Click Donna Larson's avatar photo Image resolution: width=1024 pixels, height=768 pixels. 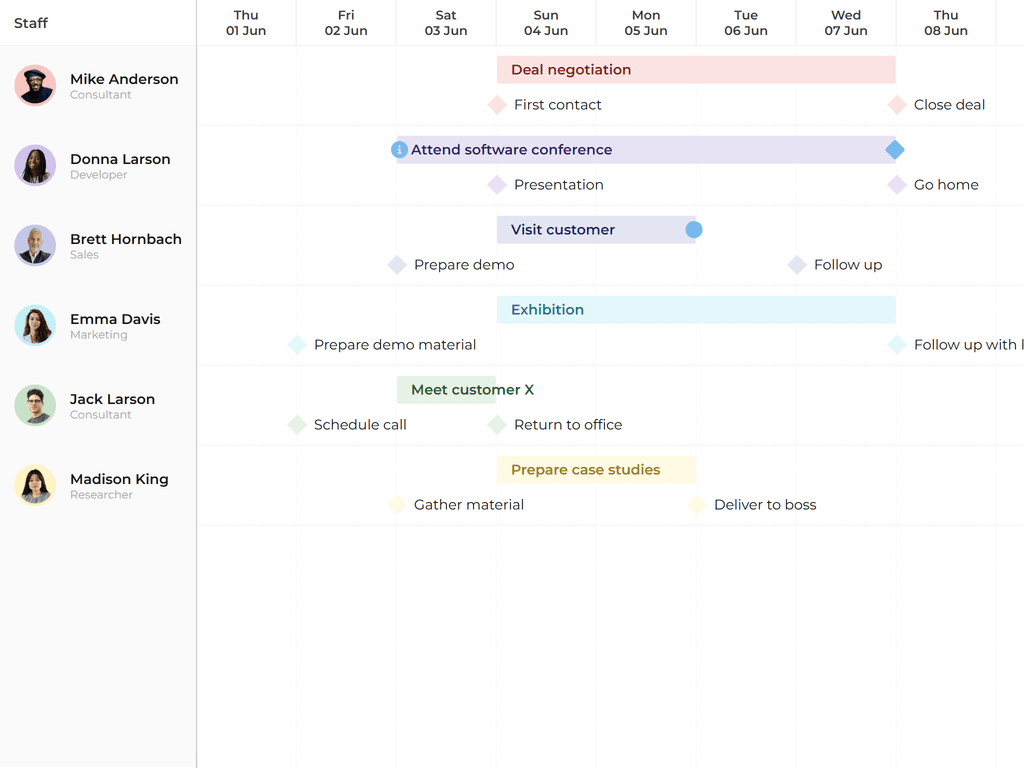point(35,165)
